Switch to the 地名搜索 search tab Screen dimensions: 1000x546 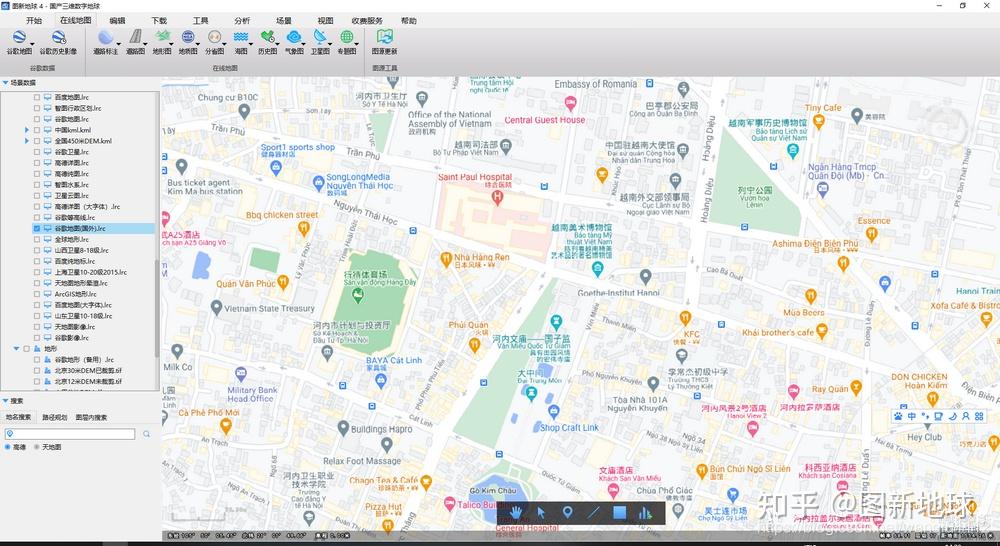pos(18,417)
